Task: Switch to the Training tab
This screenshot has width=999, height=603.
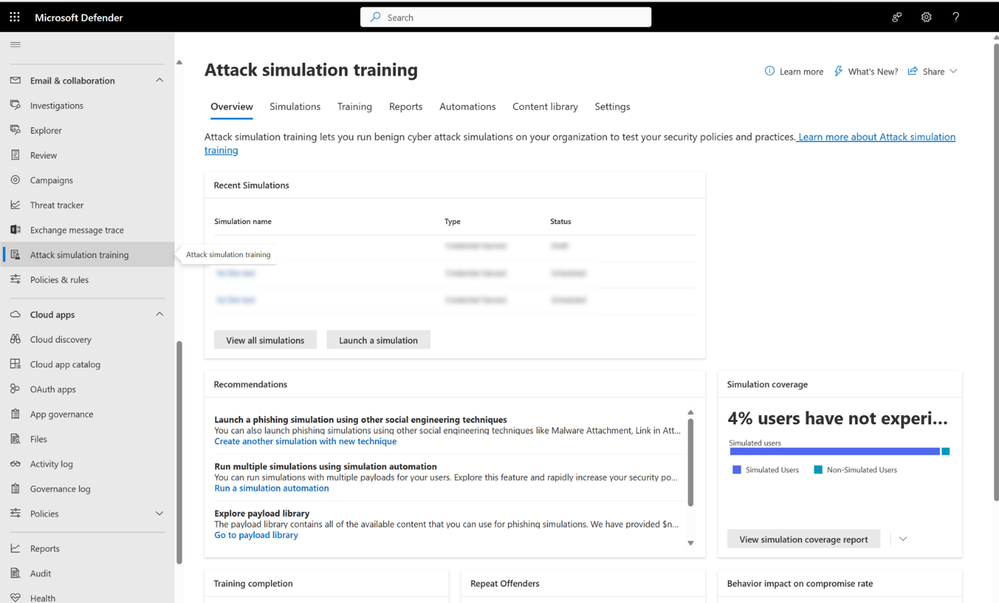Action: click(355, 106)
